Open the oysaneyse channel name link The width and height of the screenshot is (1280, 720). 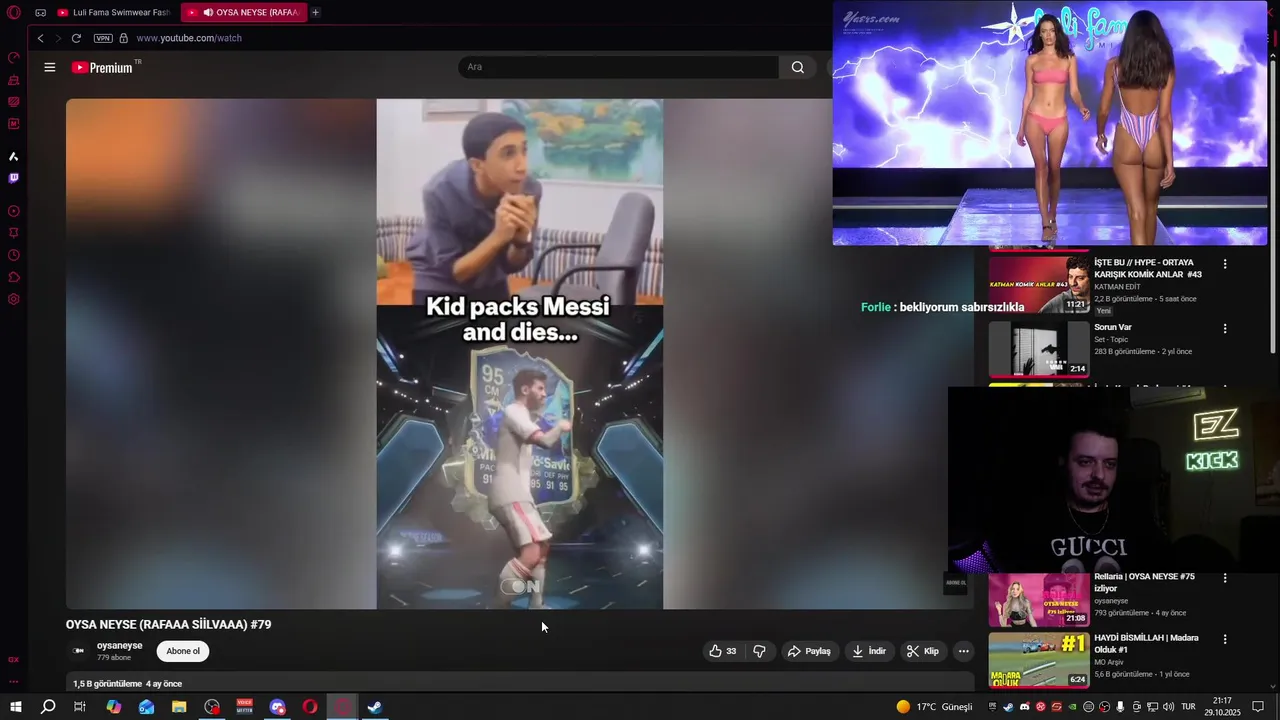(120, 646)
